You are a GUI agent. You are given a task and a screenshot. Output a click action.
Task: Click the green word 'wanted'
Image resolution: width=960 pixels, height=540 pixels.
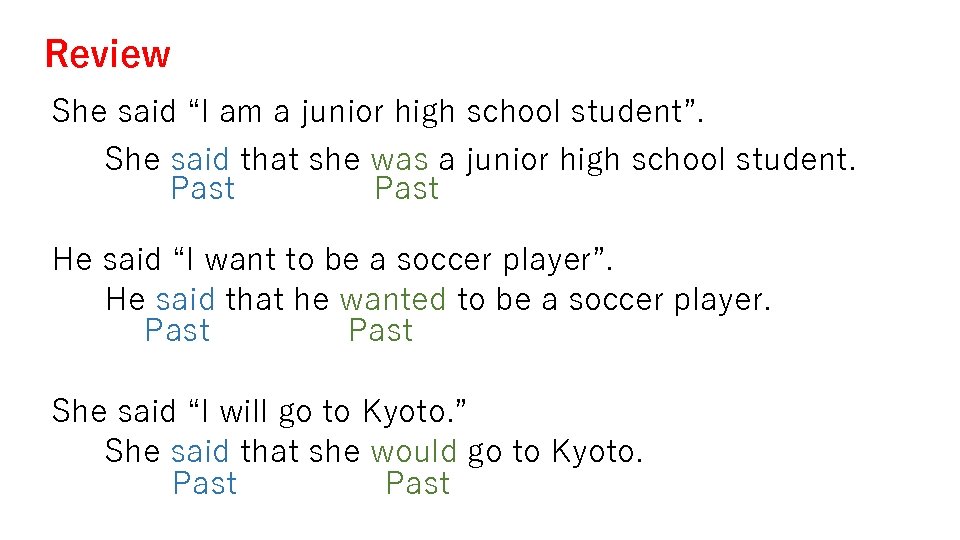393,300
